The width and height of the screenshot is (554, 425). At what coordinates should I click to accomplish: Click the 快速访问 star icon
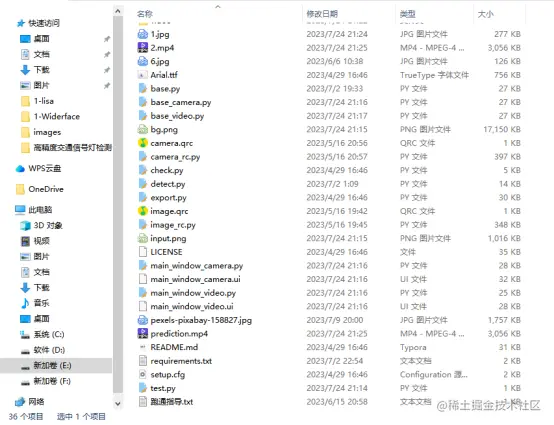(x=20, y=23)
